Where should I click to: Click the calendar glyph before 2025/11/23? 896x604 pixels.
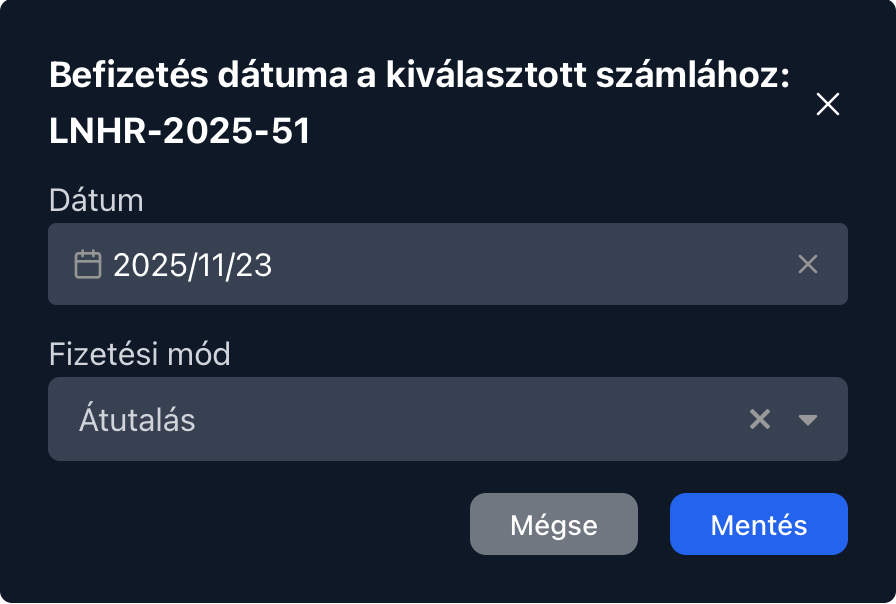[89, 264]
